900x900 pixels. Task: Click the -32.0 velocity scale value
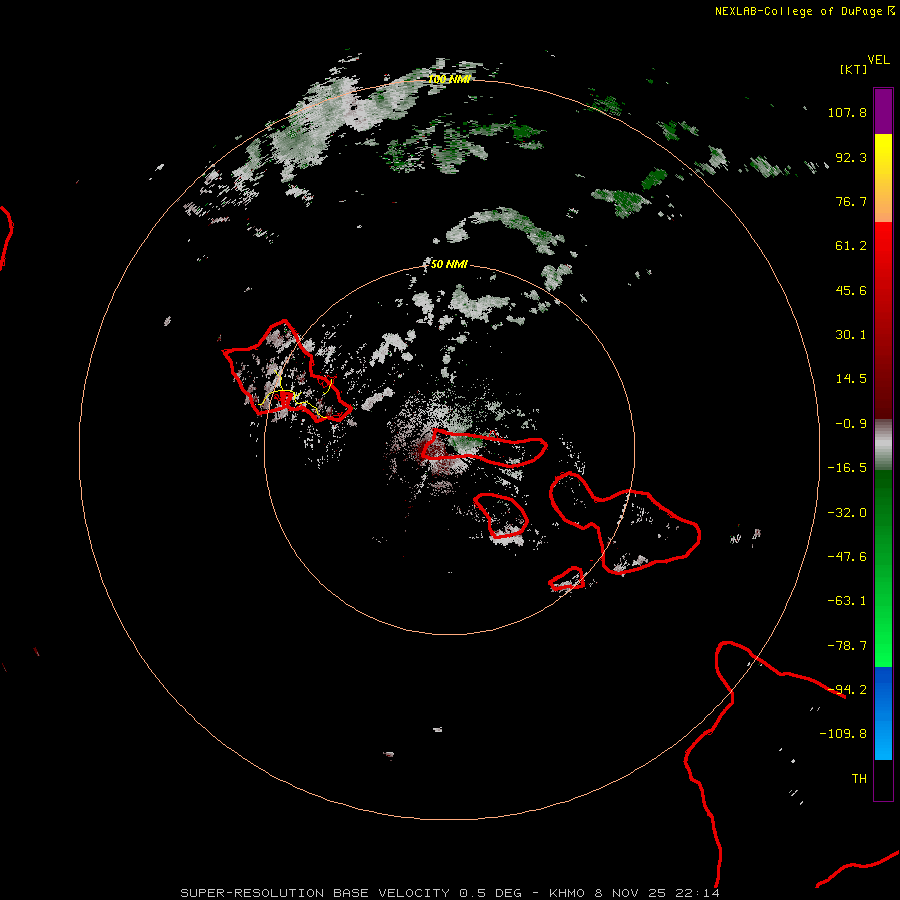(x=847, y=513)
